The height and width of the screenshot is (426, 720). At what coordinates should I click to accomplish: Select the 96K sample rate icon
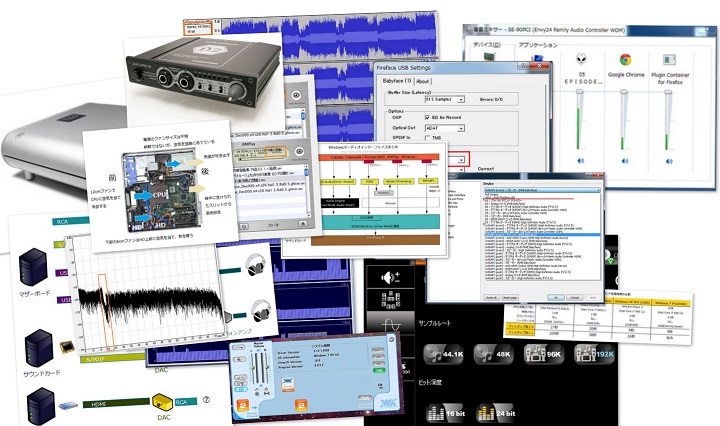pos(544,354)
